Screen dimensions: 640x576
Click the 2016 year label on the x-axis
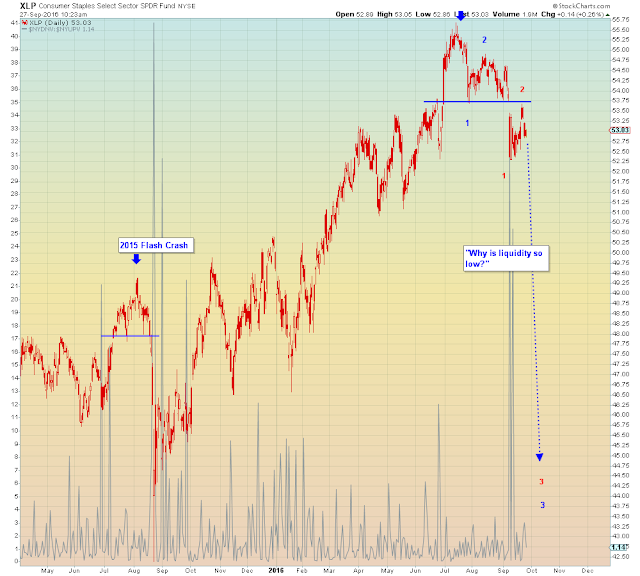pos(276,570)
